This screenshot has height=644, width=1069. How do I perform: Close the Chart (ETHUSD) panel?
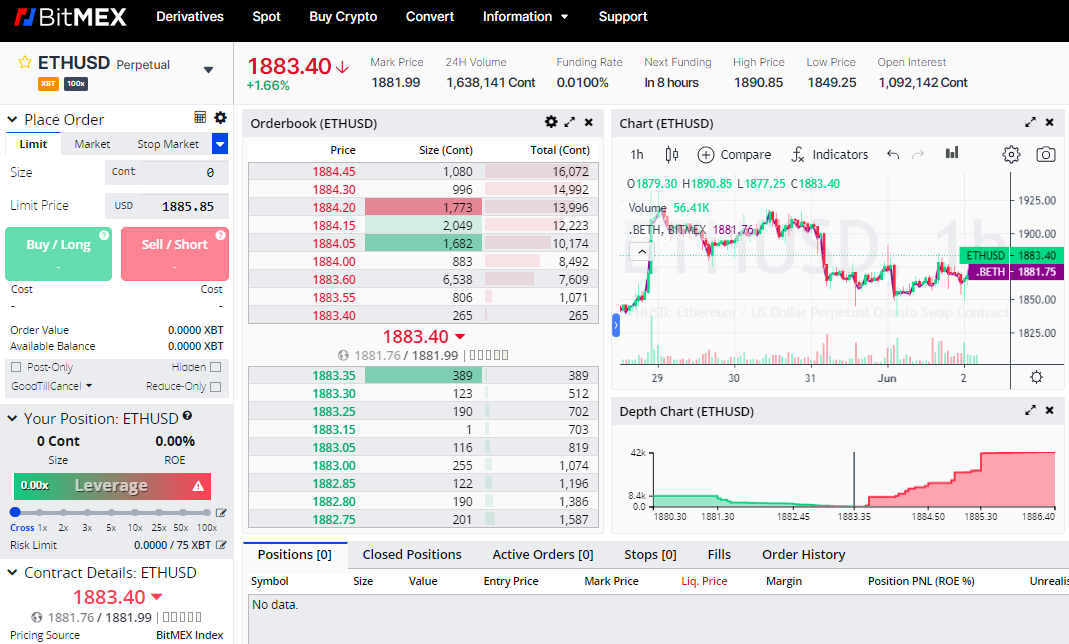[1050, 122]
